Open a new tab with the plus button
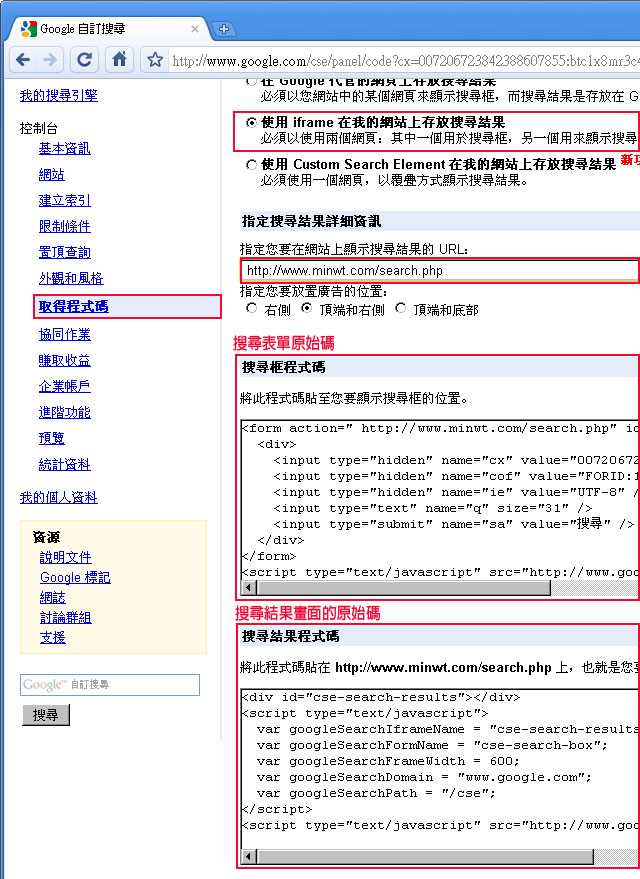Image resolution: width=640 pixels, height=879 pixels. tap(224, 29)
